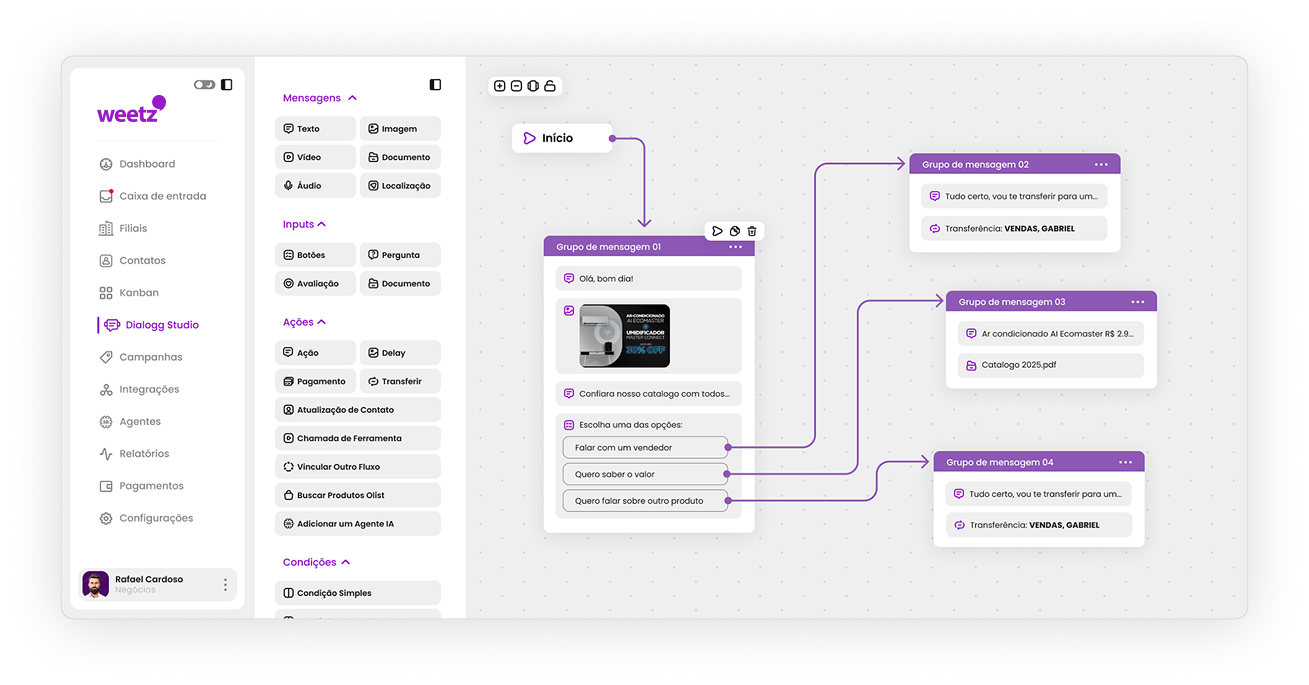The height and width of the screenshot is (685, 1309).
Task: Toggle the theme switch in sidebar header
Action: click(204, 85)
